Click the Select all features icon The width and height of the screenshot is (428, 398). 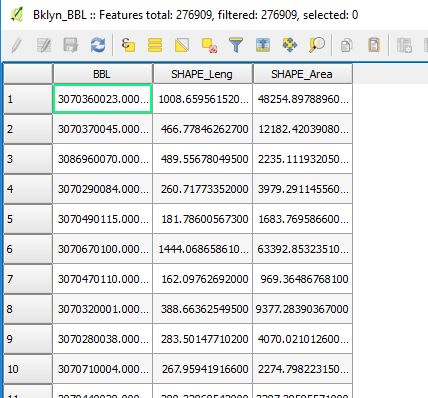155,45
